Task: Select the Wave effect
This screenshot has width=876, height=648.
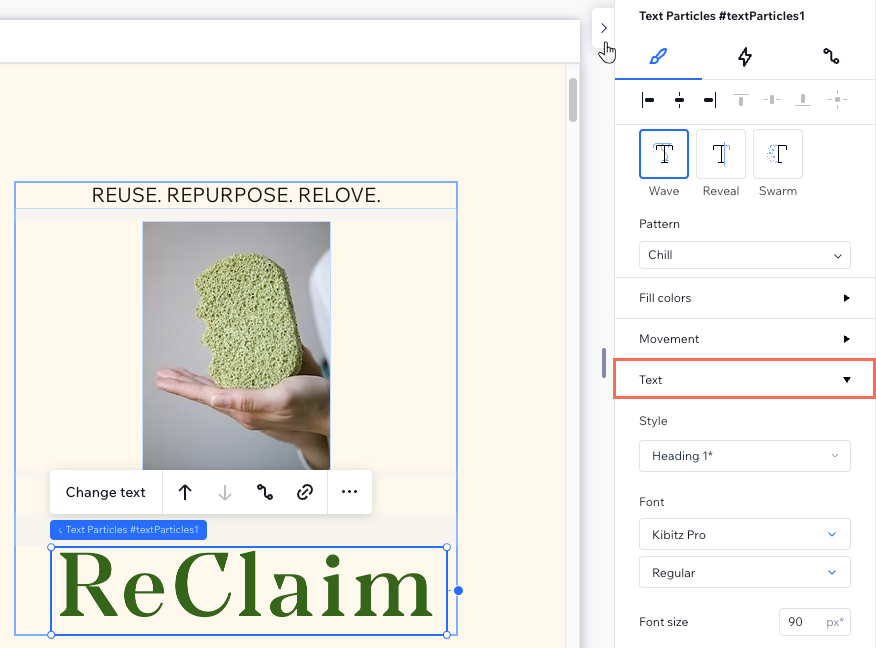Action: pyautogui.click(x=663, y=154)
